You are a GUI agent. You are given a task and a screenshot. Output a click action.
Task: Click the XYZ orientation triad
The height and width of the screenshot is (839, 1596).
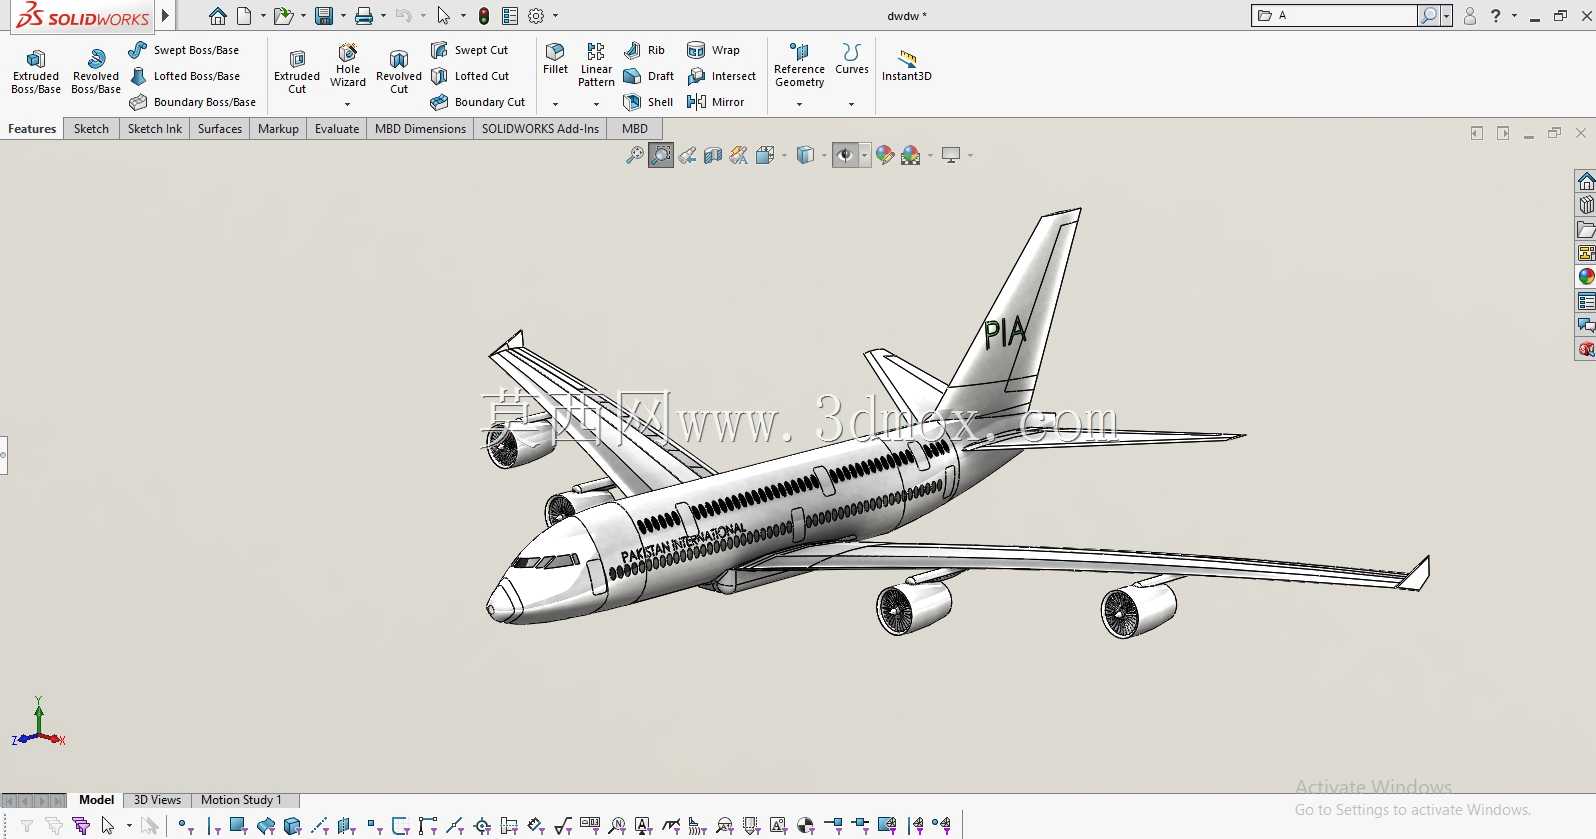(x=38, y=723)
